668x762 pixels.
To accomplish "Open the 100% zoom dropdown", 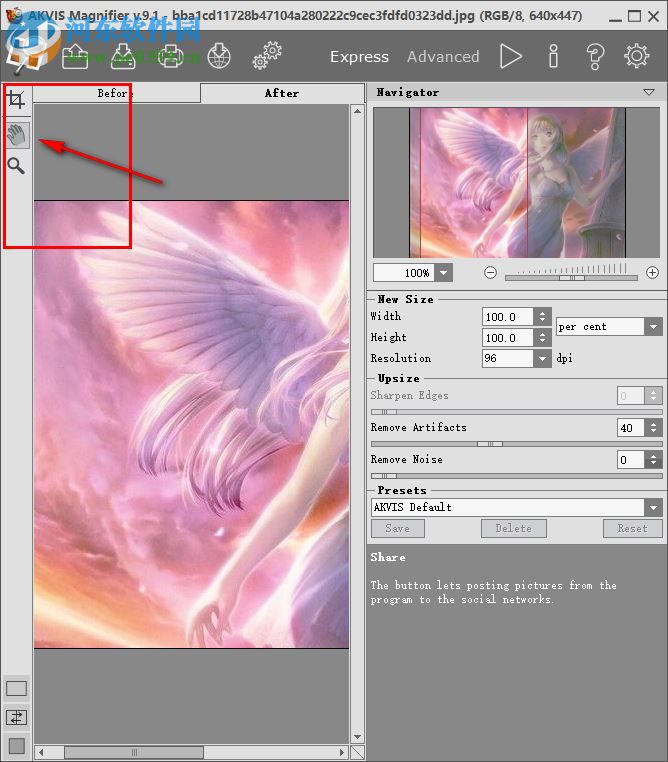I will 444,273.
